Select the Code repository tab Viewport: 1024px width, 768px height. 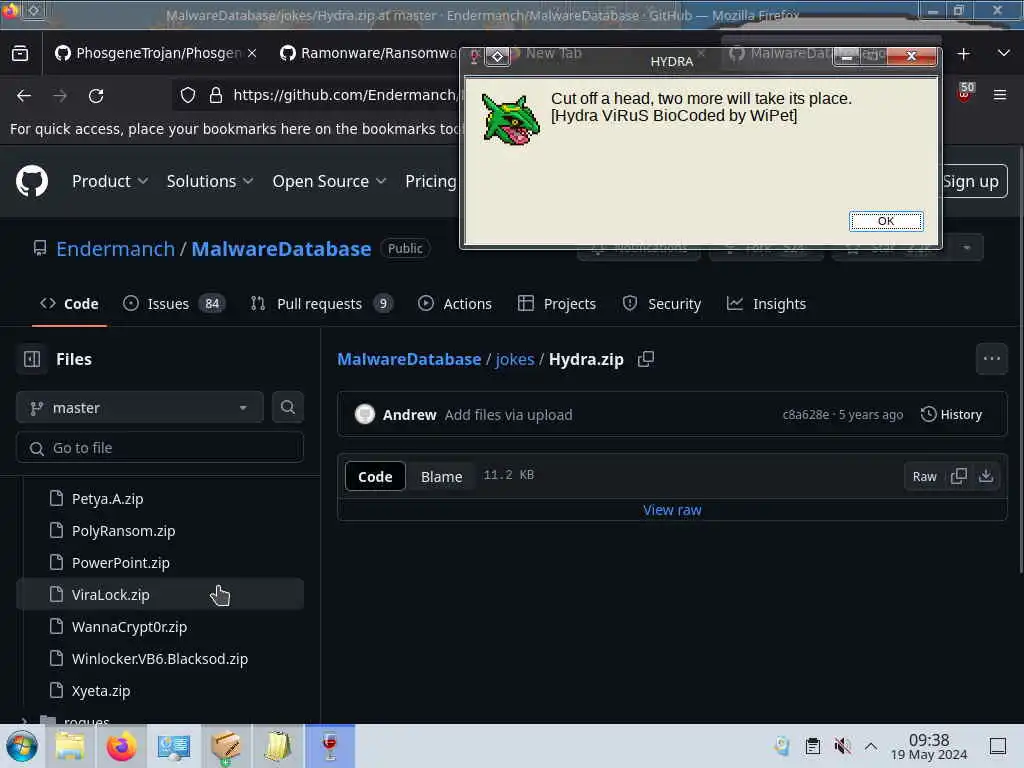tap(69, 304)
